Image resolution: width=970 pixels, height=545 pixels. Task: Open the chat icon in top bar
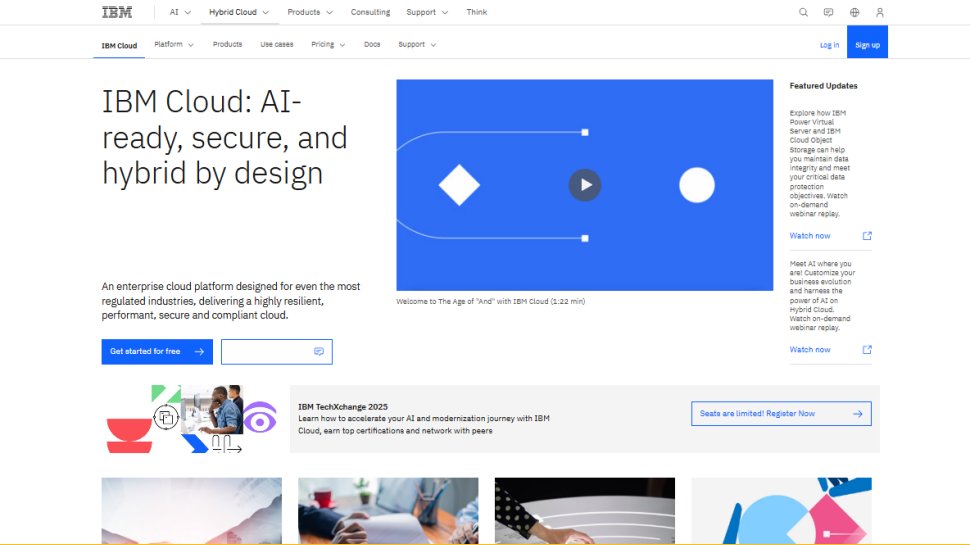[x=828, y=12]
